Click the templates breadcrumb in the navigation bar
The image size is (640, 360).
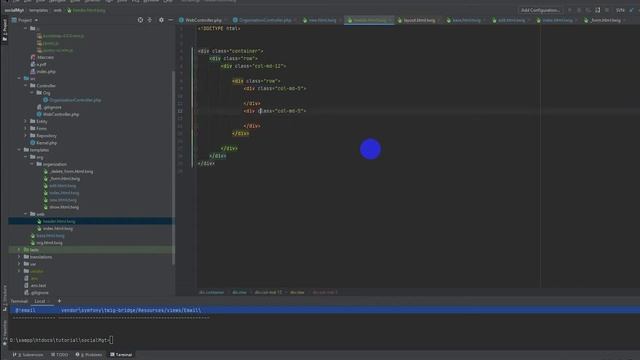(x=38, y=10)
